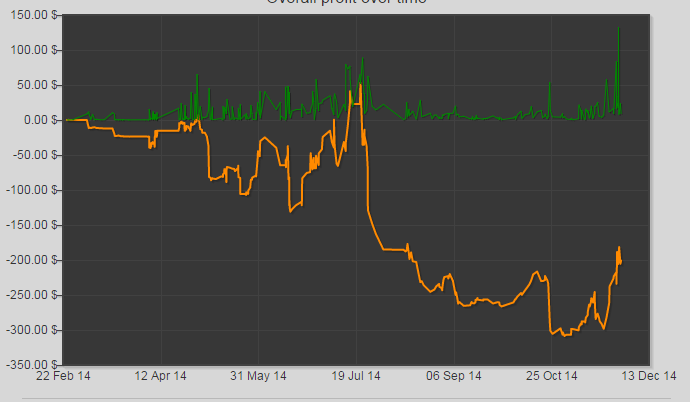Click the 50.00 $ y-axis label
Image resolution: width=690 pixels, height=402 pixels.
click(38, 85)
